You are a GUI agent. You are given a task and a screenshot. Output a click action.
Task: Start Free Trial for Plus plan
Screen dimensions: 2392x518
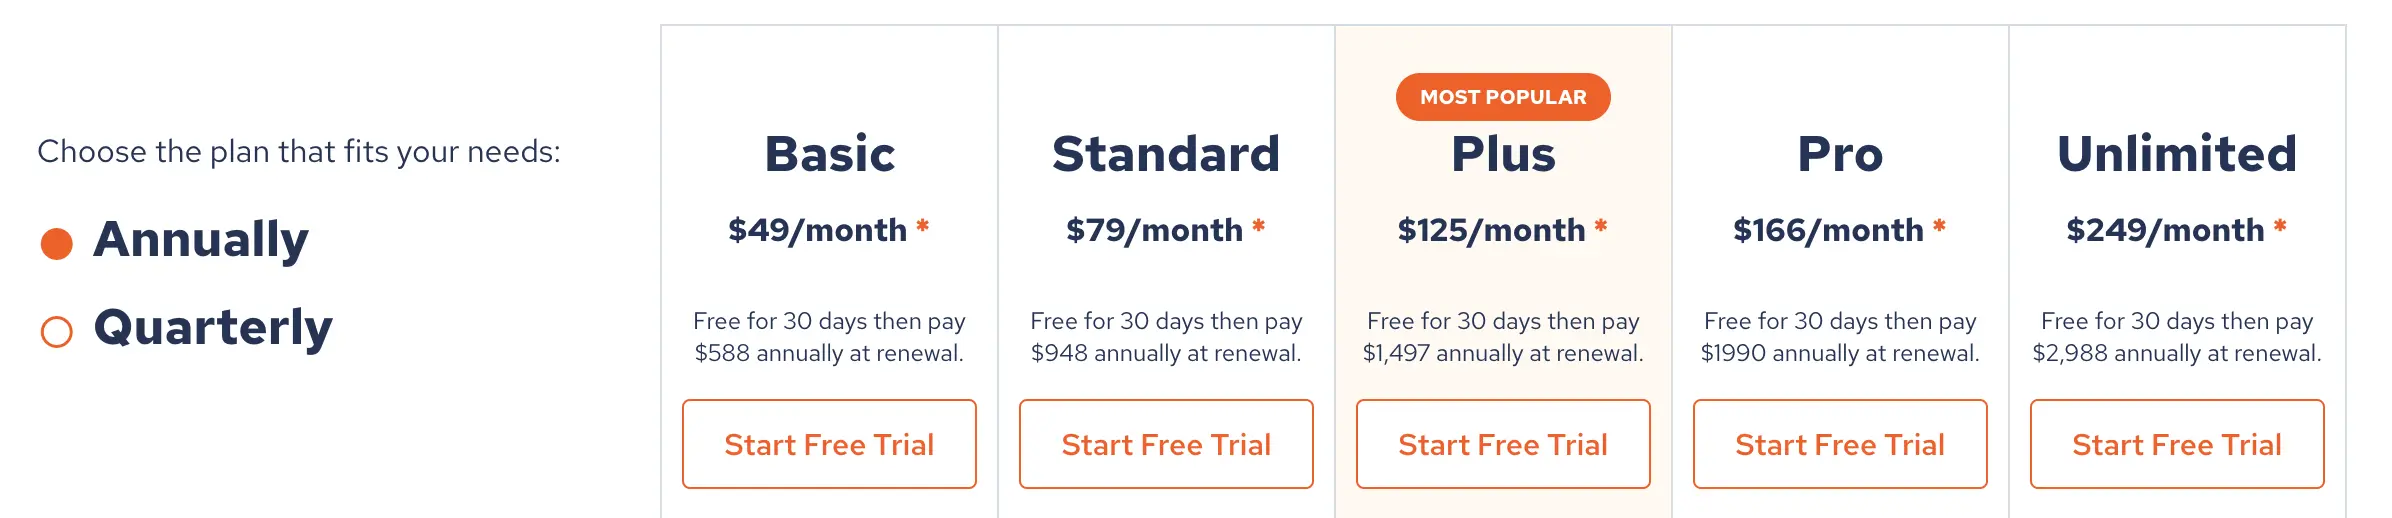click(x=1503, y=444)
